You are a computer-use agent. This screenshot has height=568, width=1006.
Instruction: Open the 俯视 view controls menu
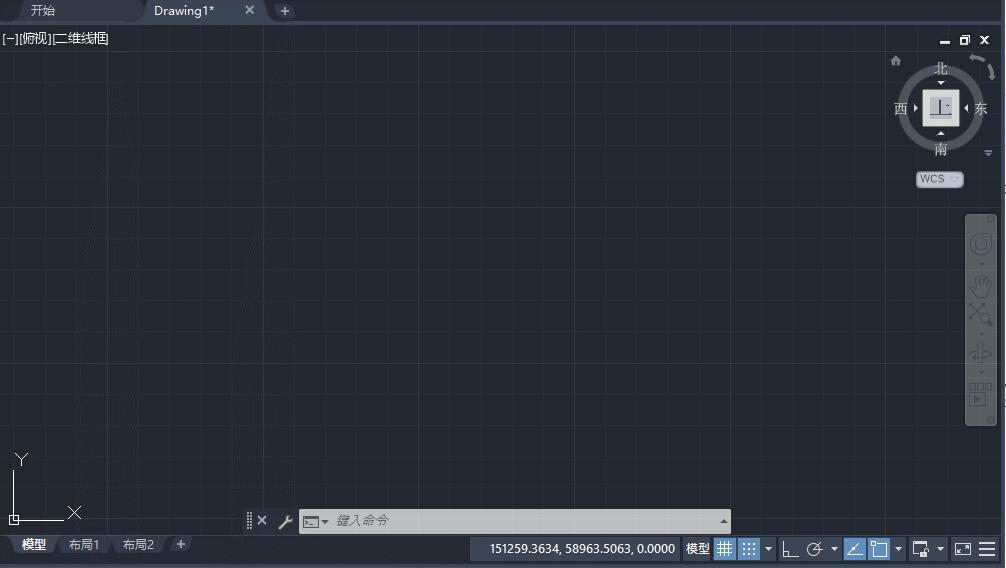pyautogui.click(x=35, y=39)
